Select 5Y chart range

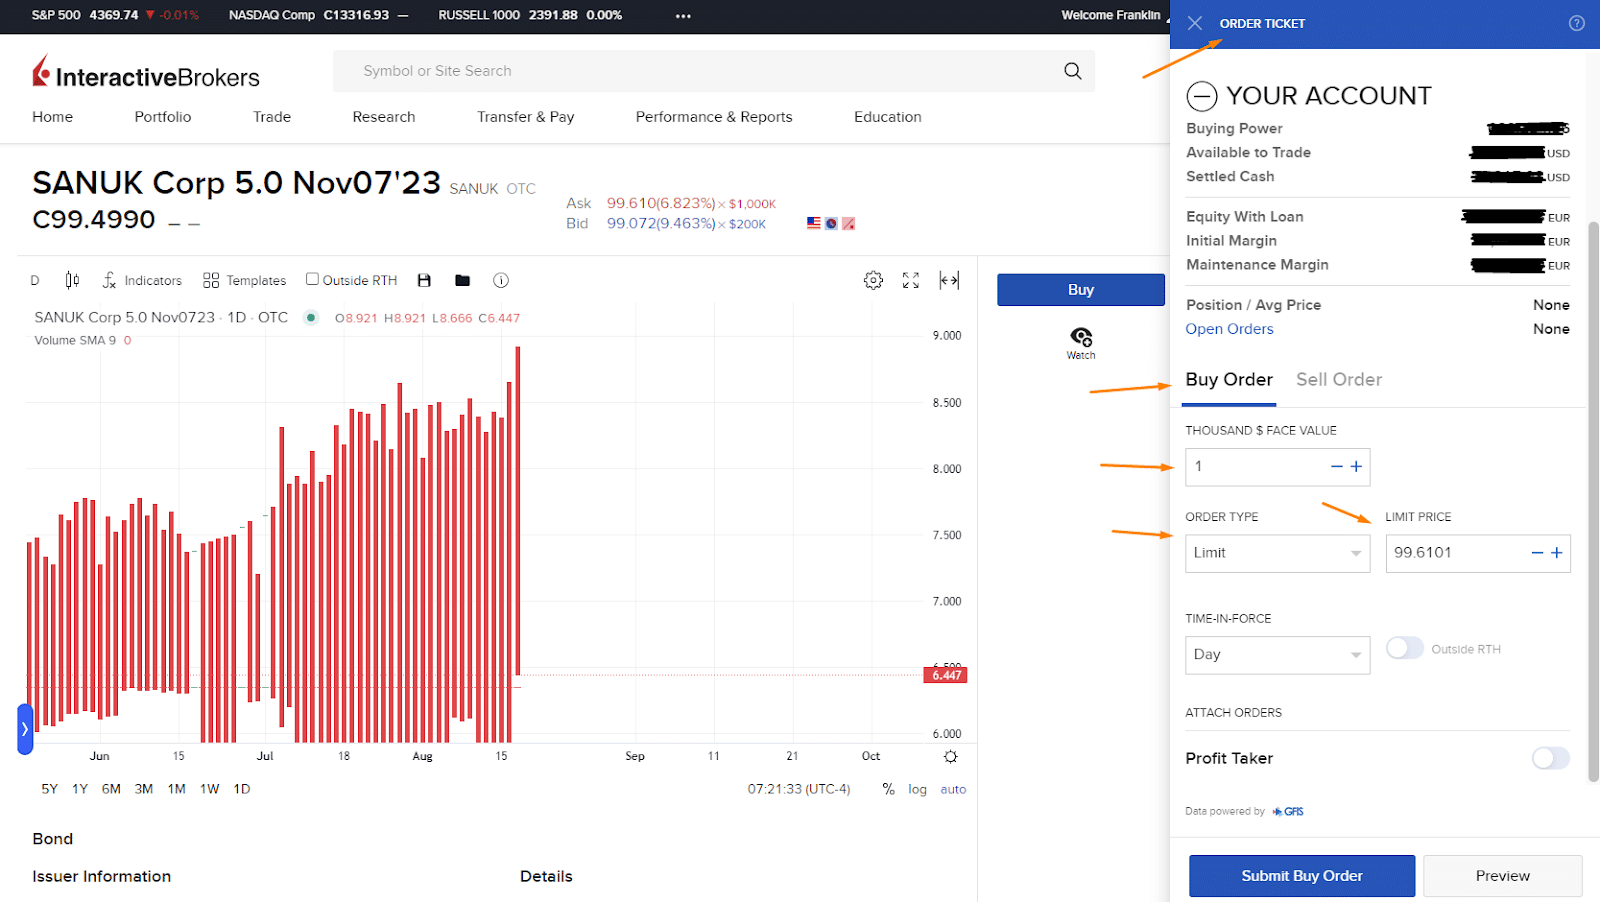point(49,789)
